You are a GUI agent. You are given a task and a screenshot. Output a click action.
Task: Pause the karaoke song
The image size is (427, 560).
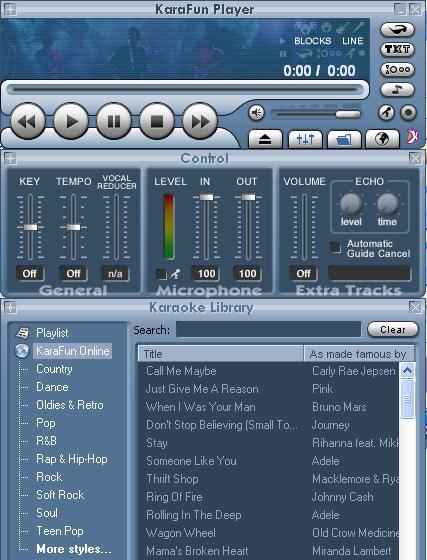114,121
